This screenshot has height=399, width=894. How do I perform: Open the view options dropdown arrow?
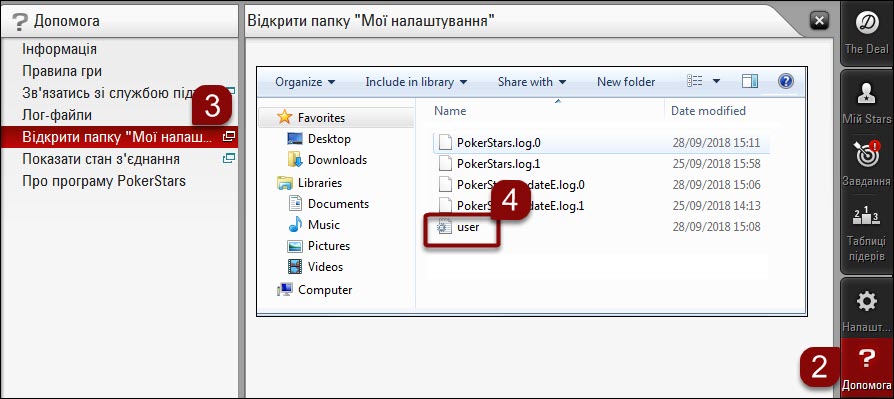point(716,82)
